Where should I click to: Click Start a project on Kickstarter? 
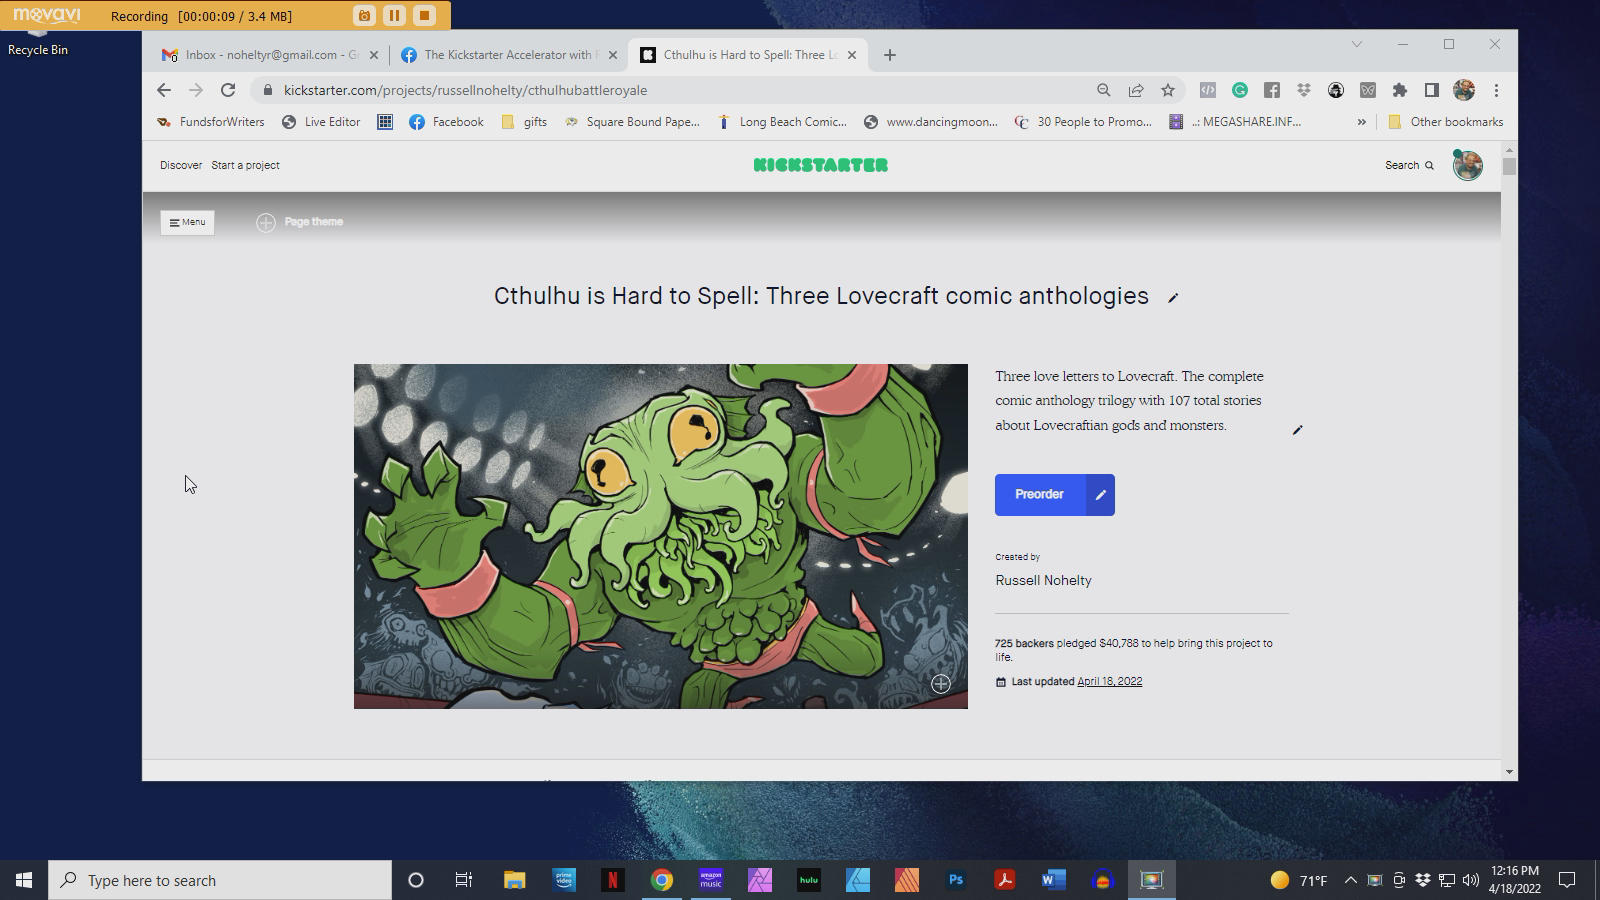pyautogui.click(x=245, y=165)
